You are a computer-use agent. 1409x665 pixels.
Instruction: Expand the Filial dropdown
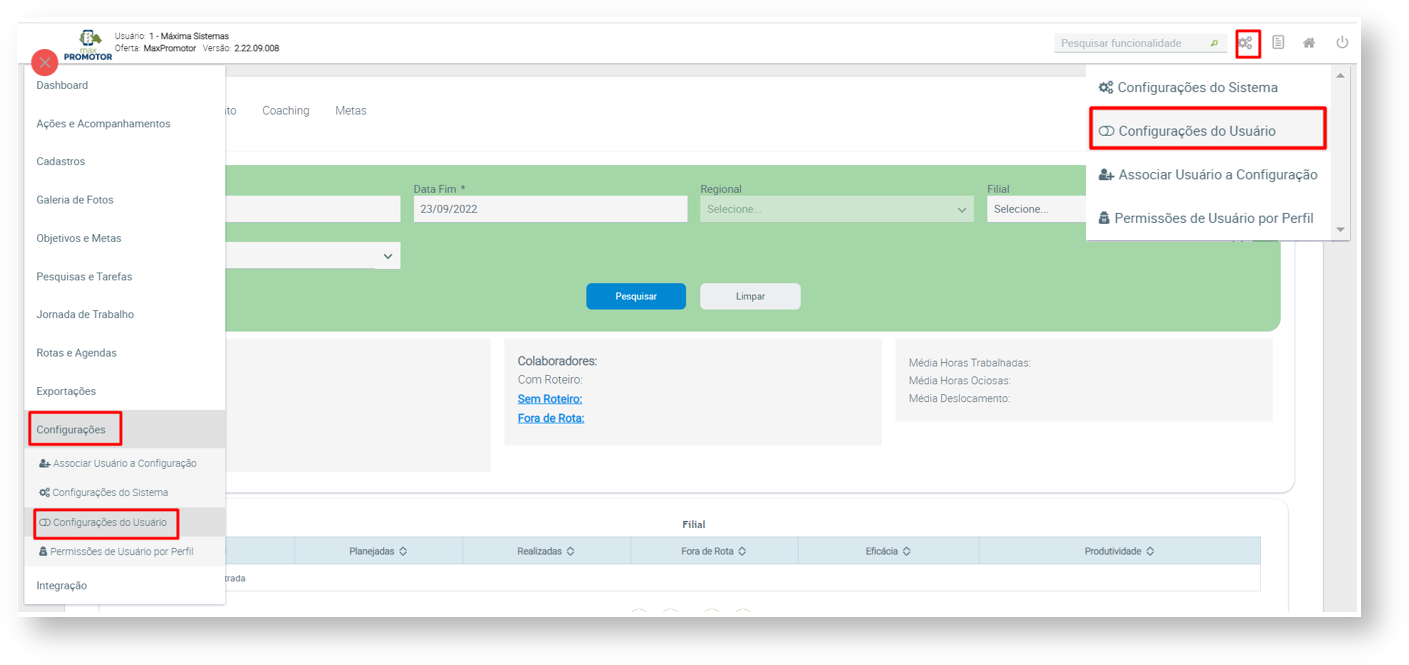tap(1036, 209)
